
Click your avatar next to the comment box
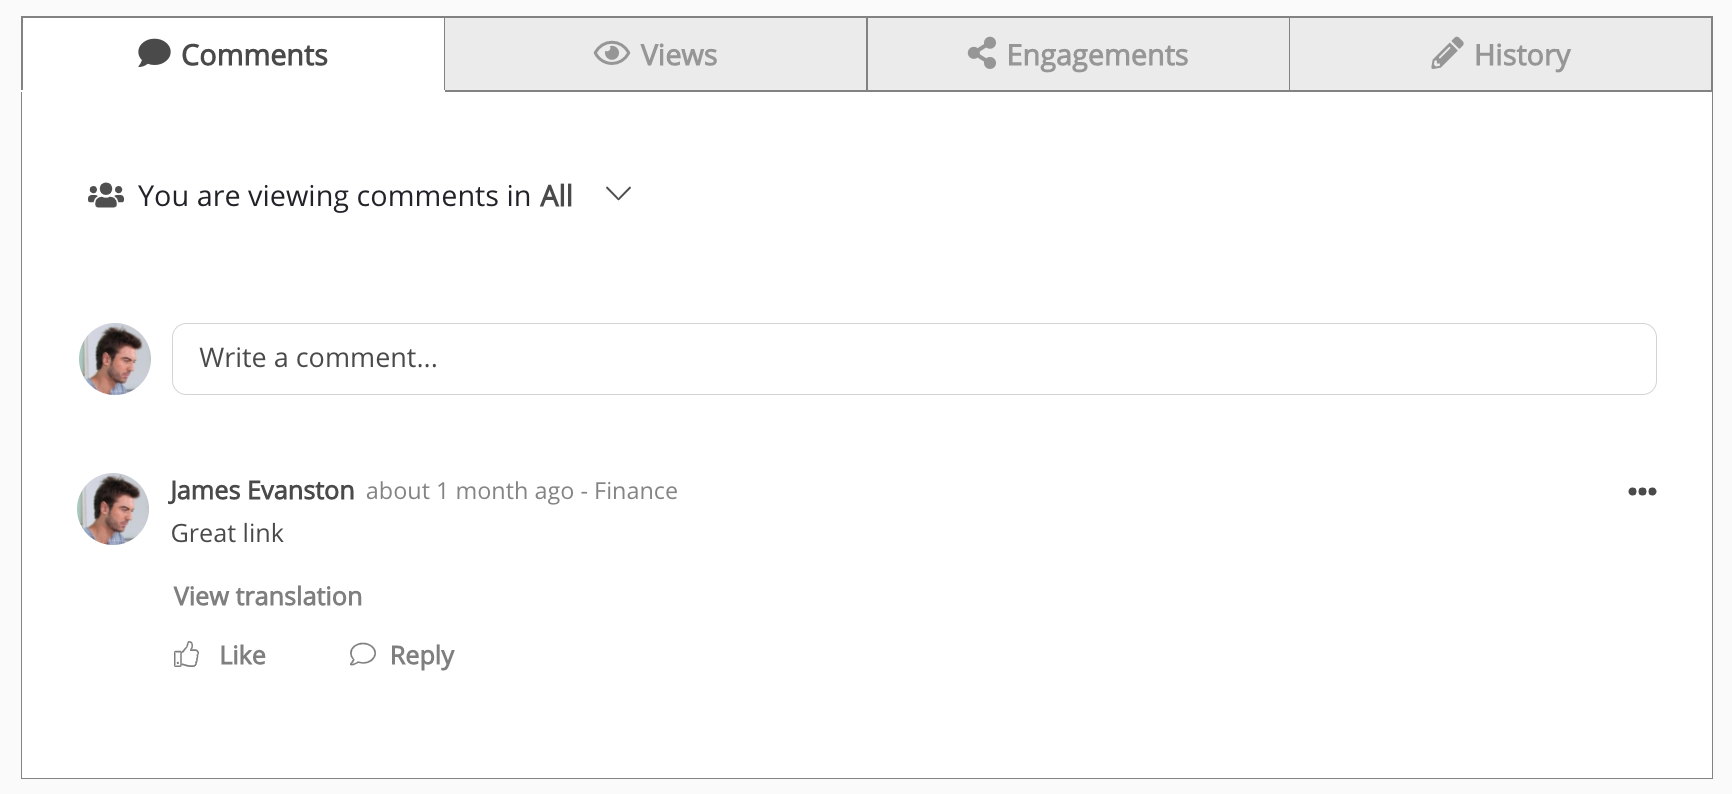coord(113,358)
